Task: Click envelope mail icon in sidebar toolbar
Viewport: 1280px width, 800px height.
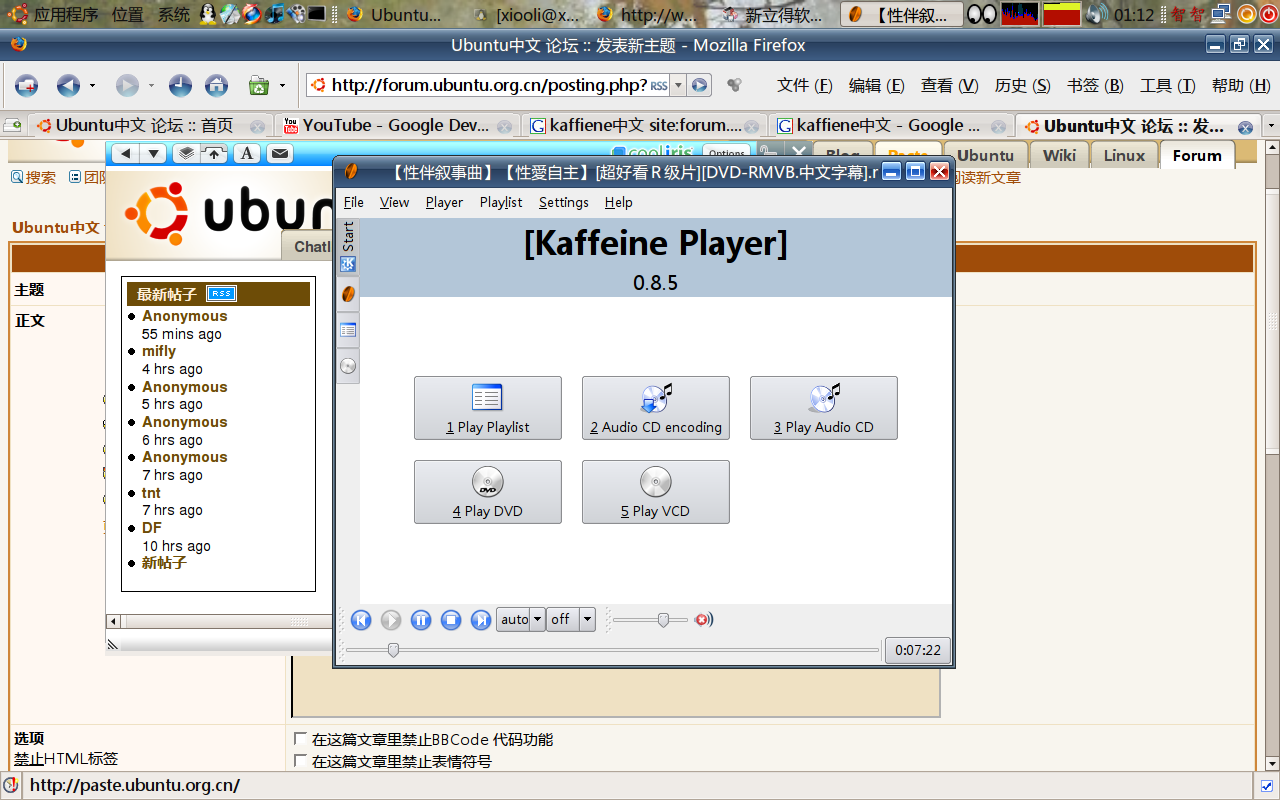Action: click(279, 153)
